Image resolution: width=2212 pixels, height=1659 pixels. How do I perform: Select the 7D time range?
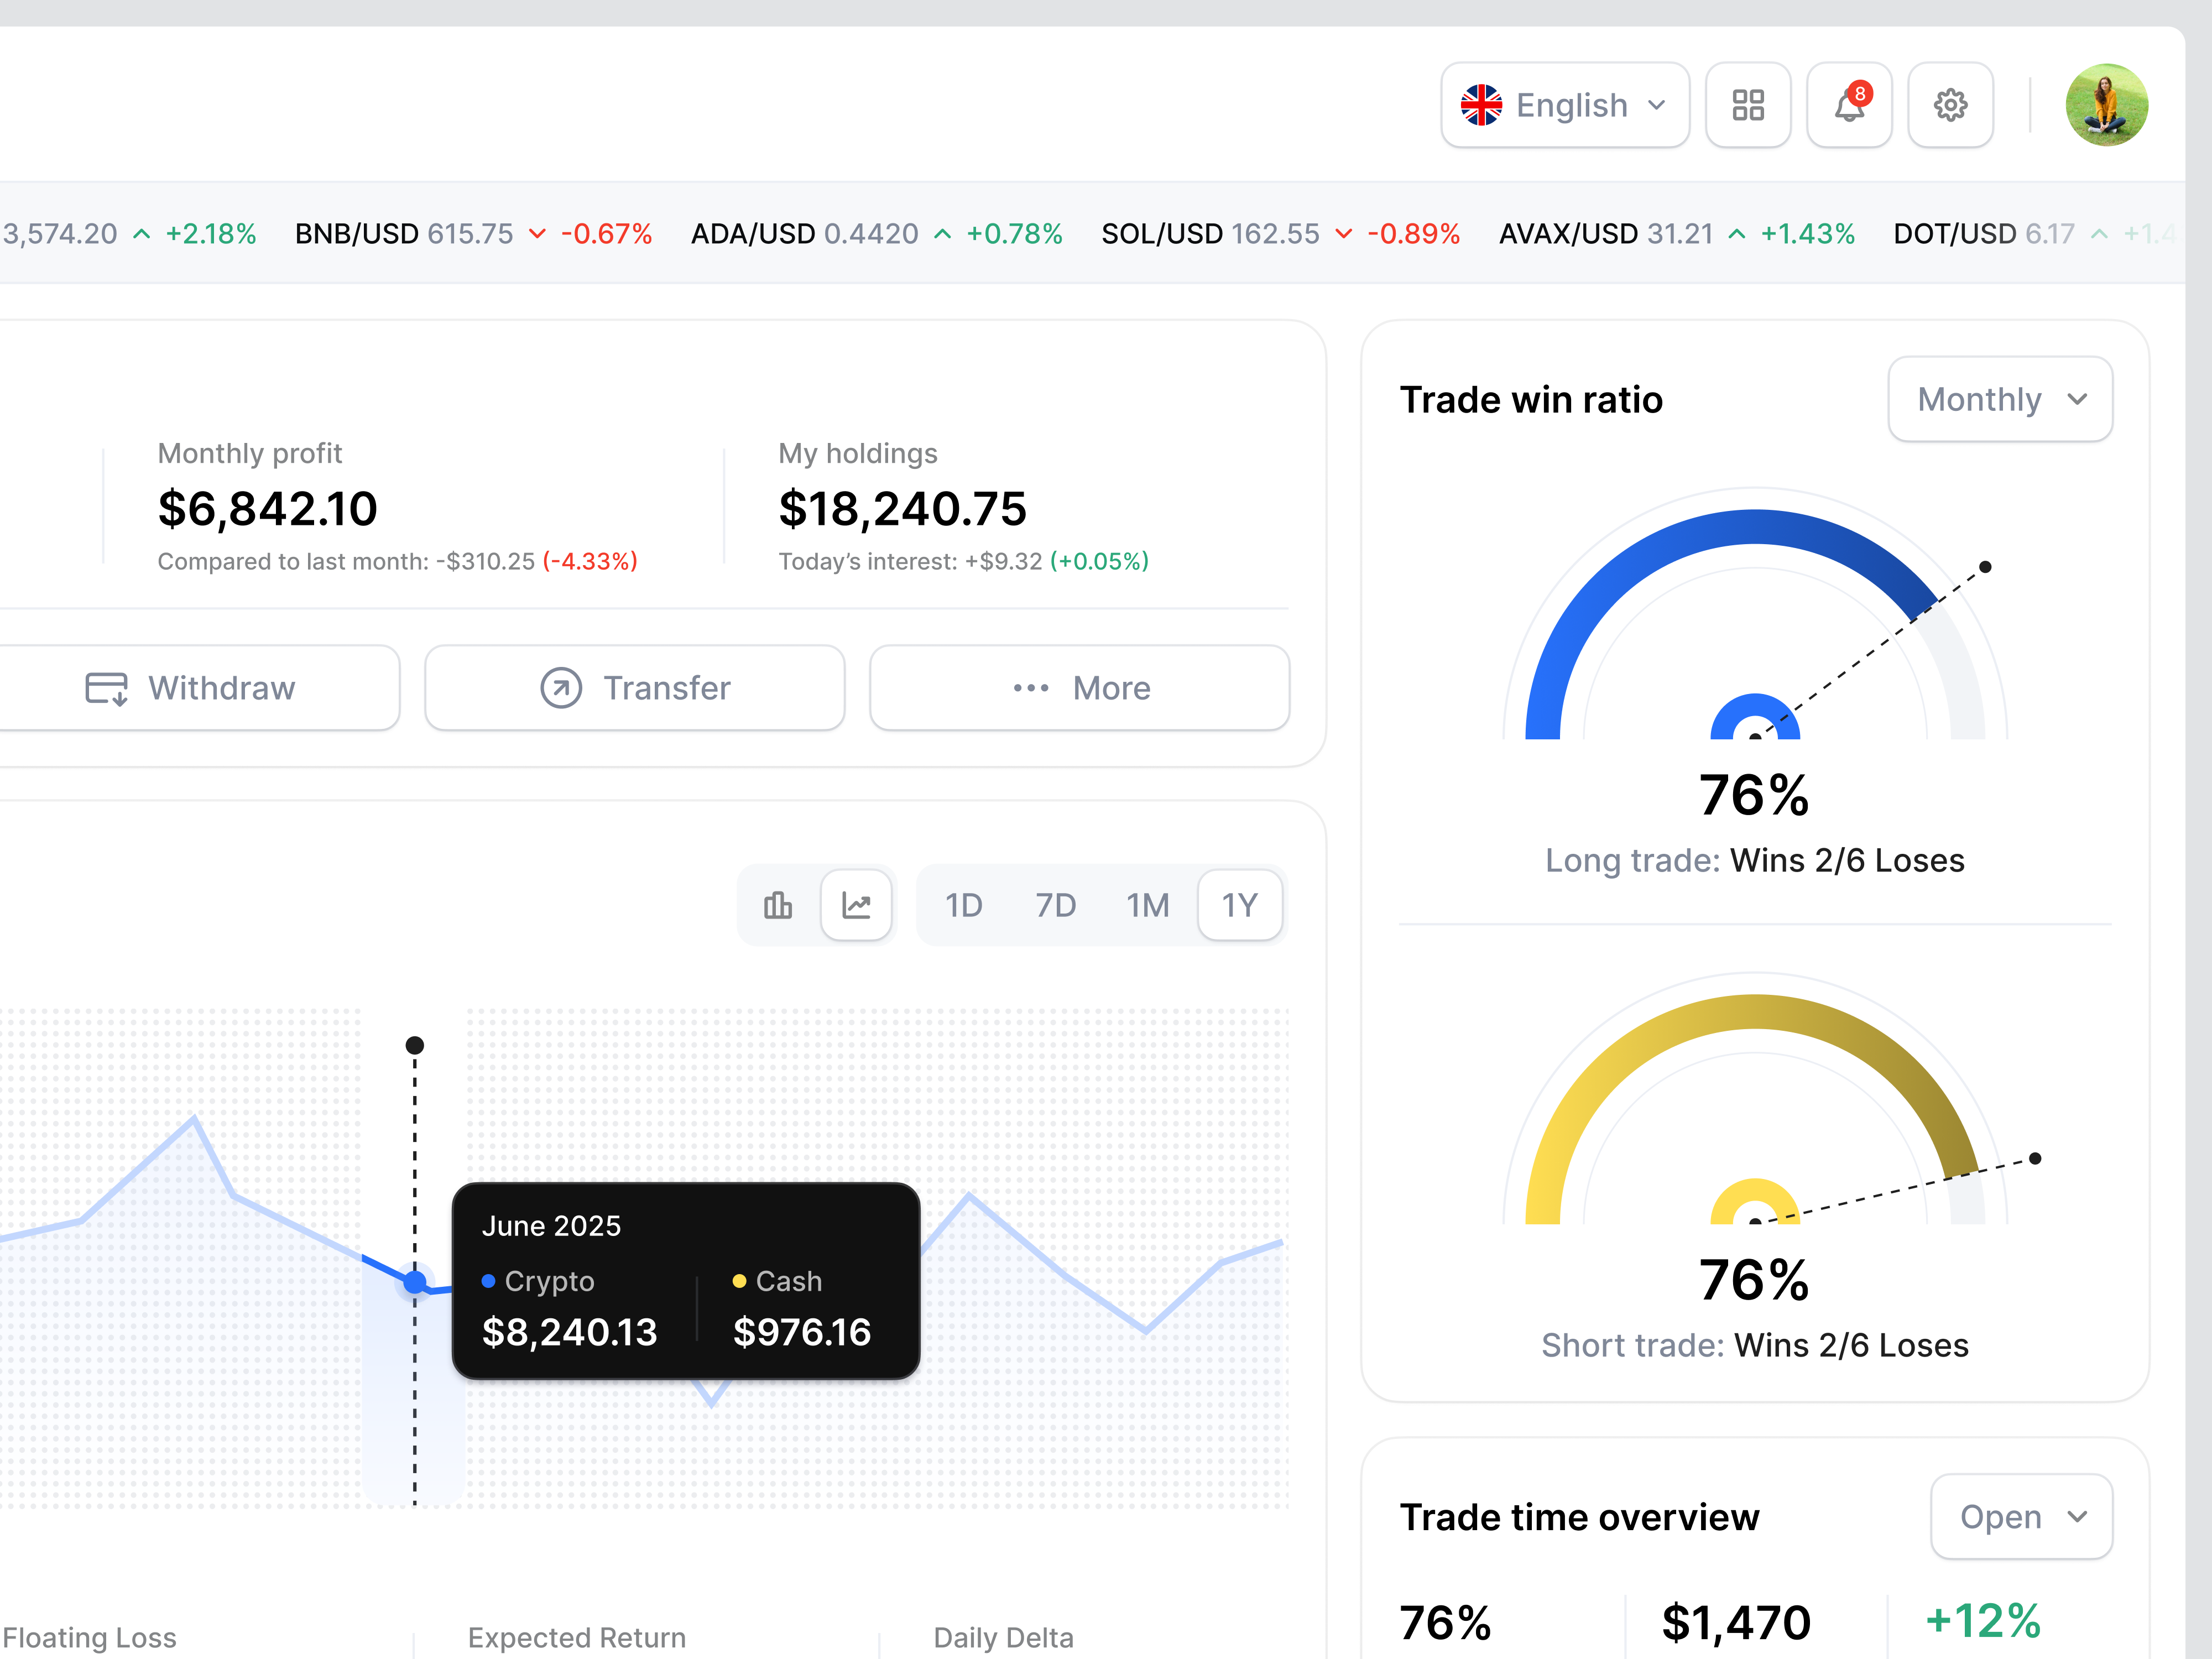pos(1056,905)
